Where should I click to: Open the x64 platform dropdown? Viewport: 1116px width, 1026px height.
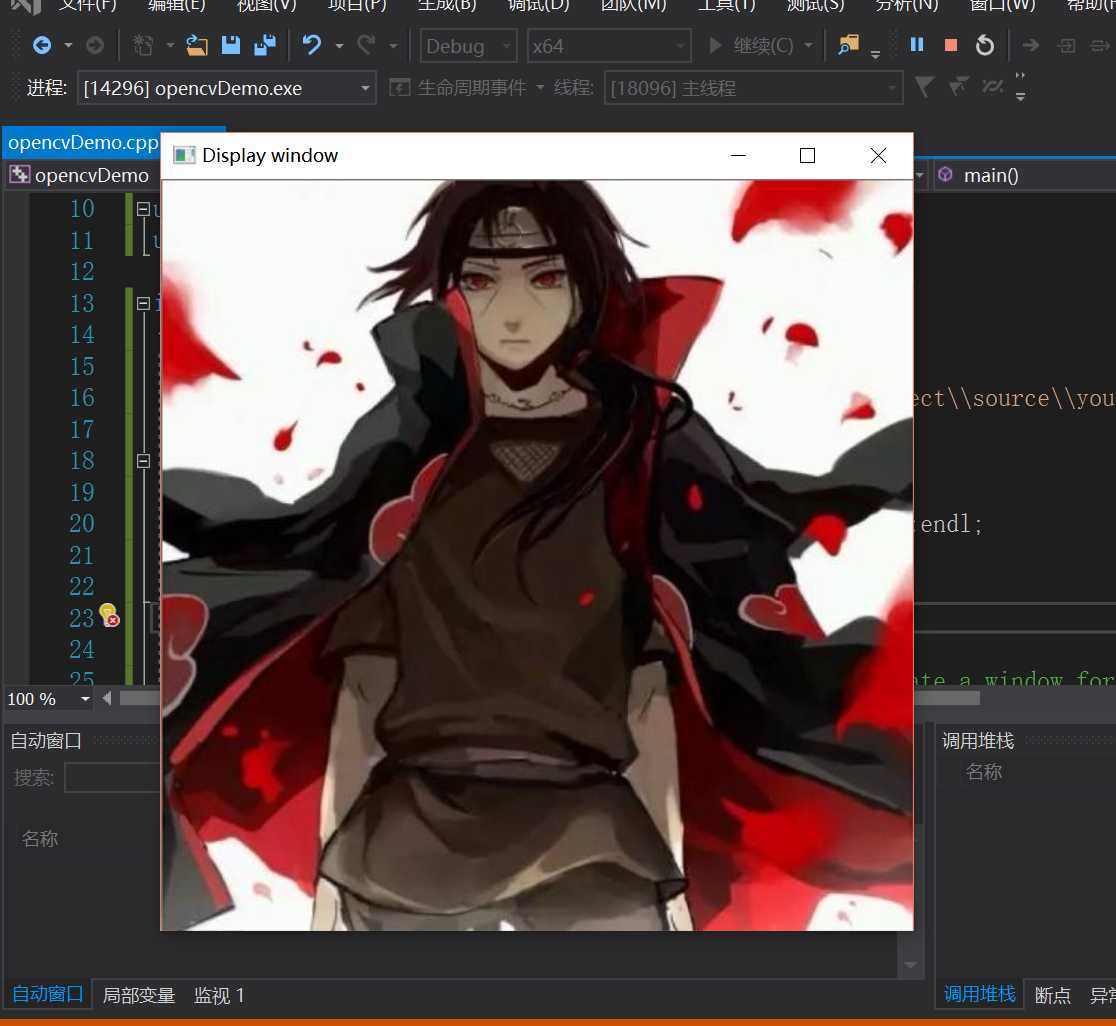point(609,46)
